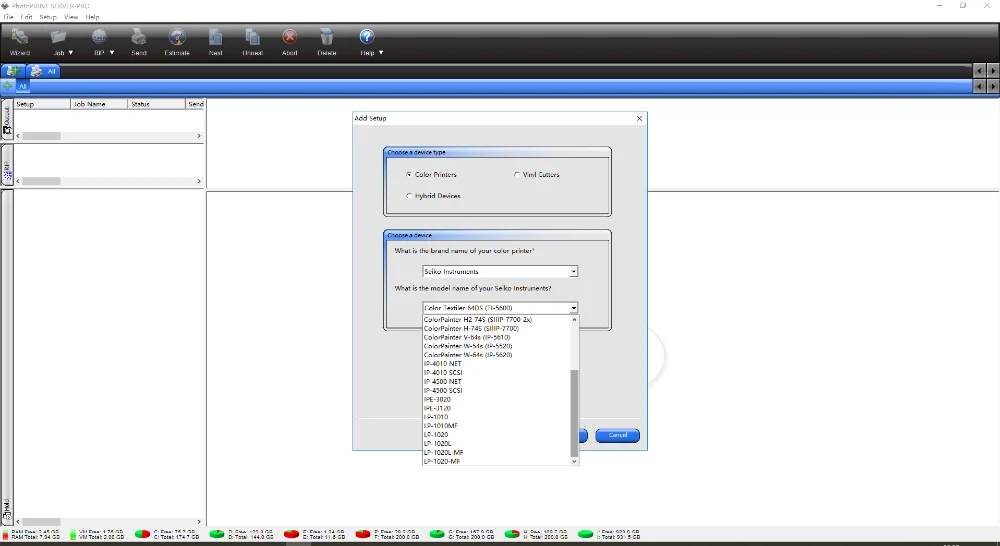Image resolution: width=1000 pixels, height=546 pixels.
Task: Sort by the Status column header
Action: [x=156, y=104]
